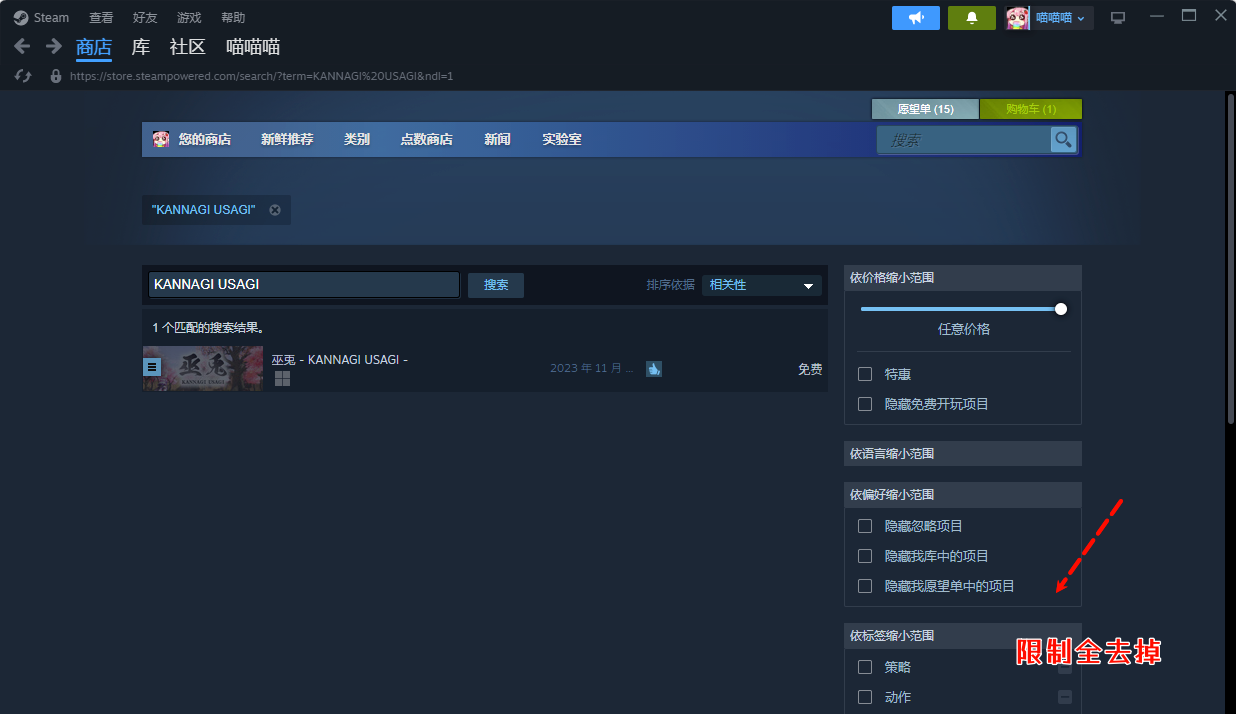Collapse the 依标签缩小范围 header
Screen dimensions: 1236x714
click(963, 636)
